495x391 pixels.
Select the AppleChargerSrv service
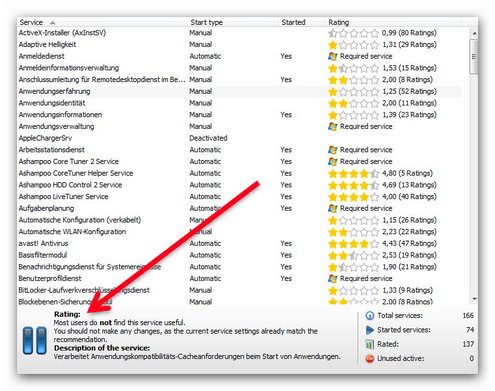pyautogui.click(x=45, y=138)
